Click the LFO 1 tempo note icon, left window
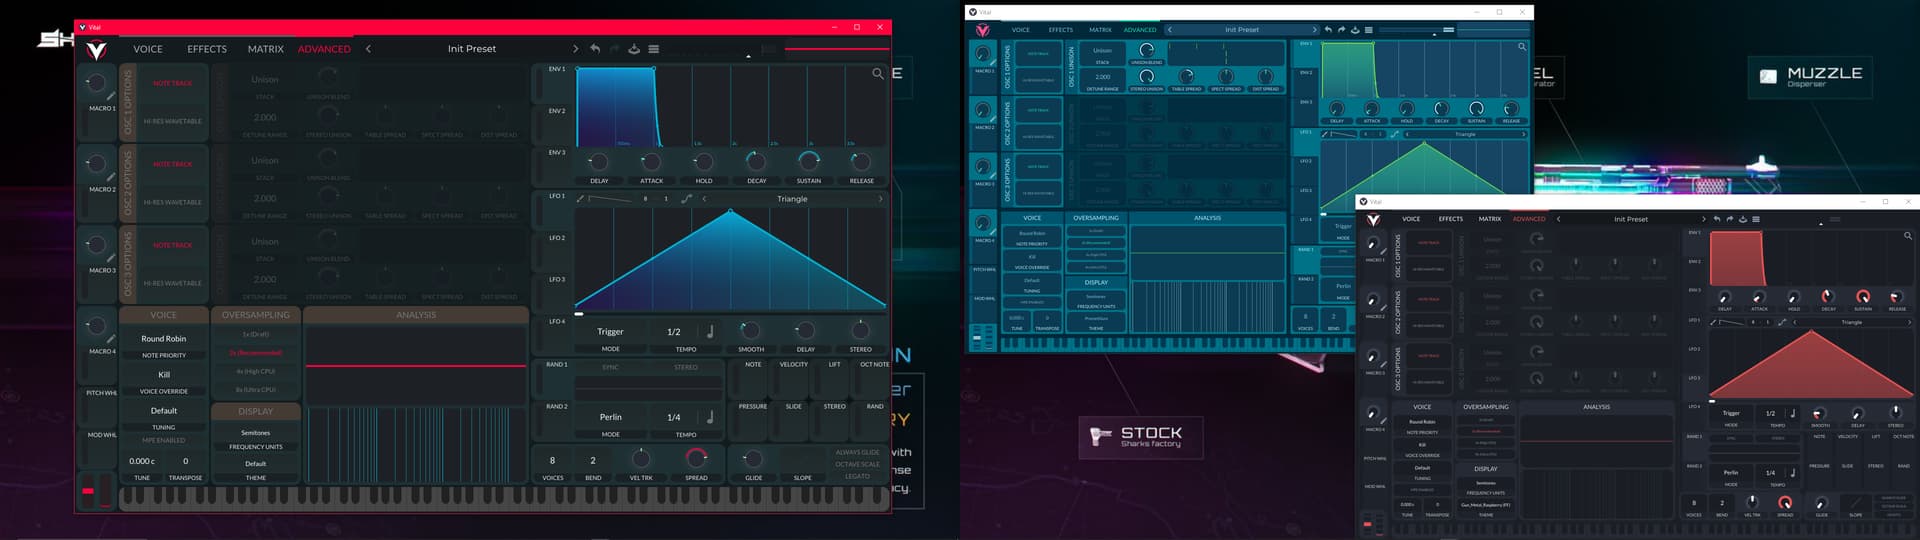Image resolution: width=1920 pixels, height=540 pixels. pos(710,332)
